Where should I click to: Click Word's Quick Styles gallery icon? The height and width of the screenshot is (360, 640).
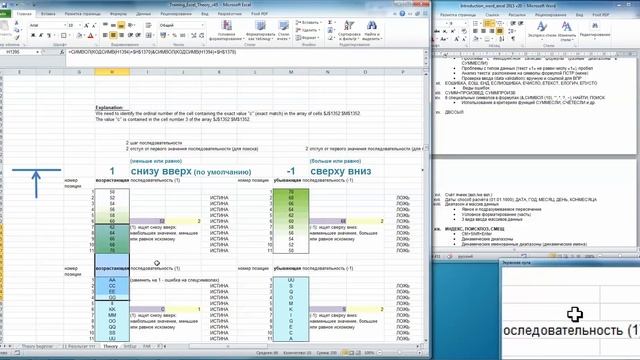542,26
